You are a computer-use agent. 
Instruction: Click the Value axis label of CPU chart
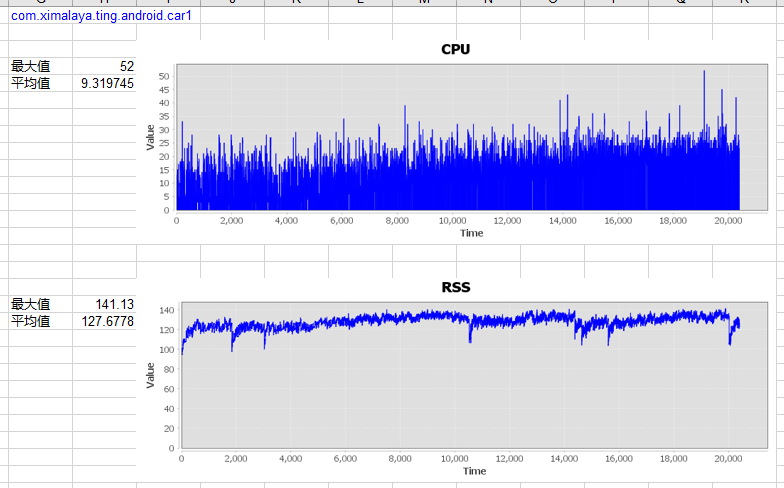tap(150, 138)
